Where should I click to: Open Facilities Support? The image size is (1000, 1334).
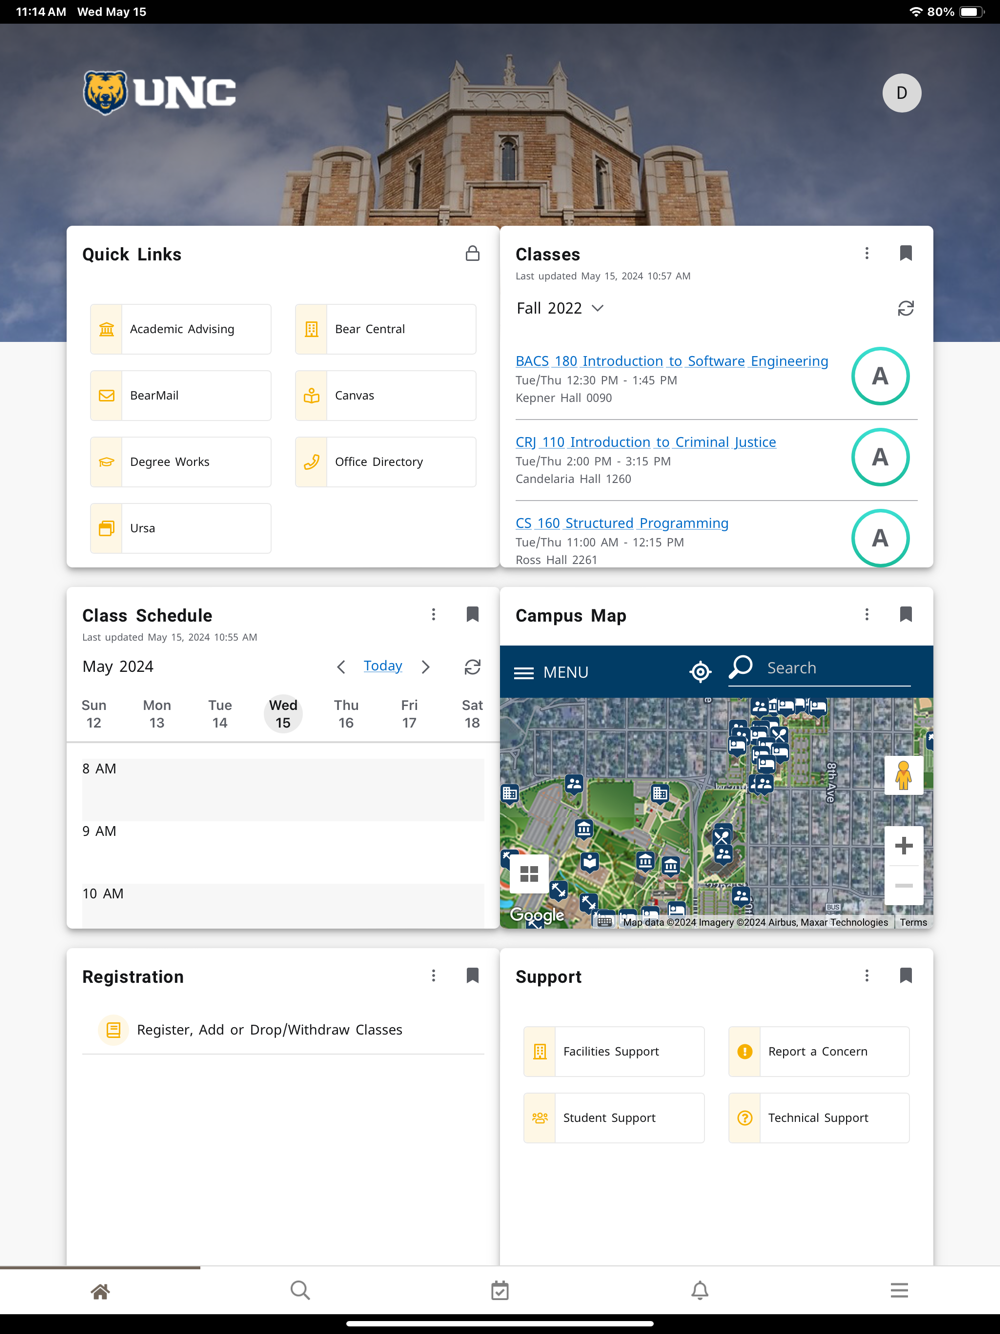(614, 1052)
